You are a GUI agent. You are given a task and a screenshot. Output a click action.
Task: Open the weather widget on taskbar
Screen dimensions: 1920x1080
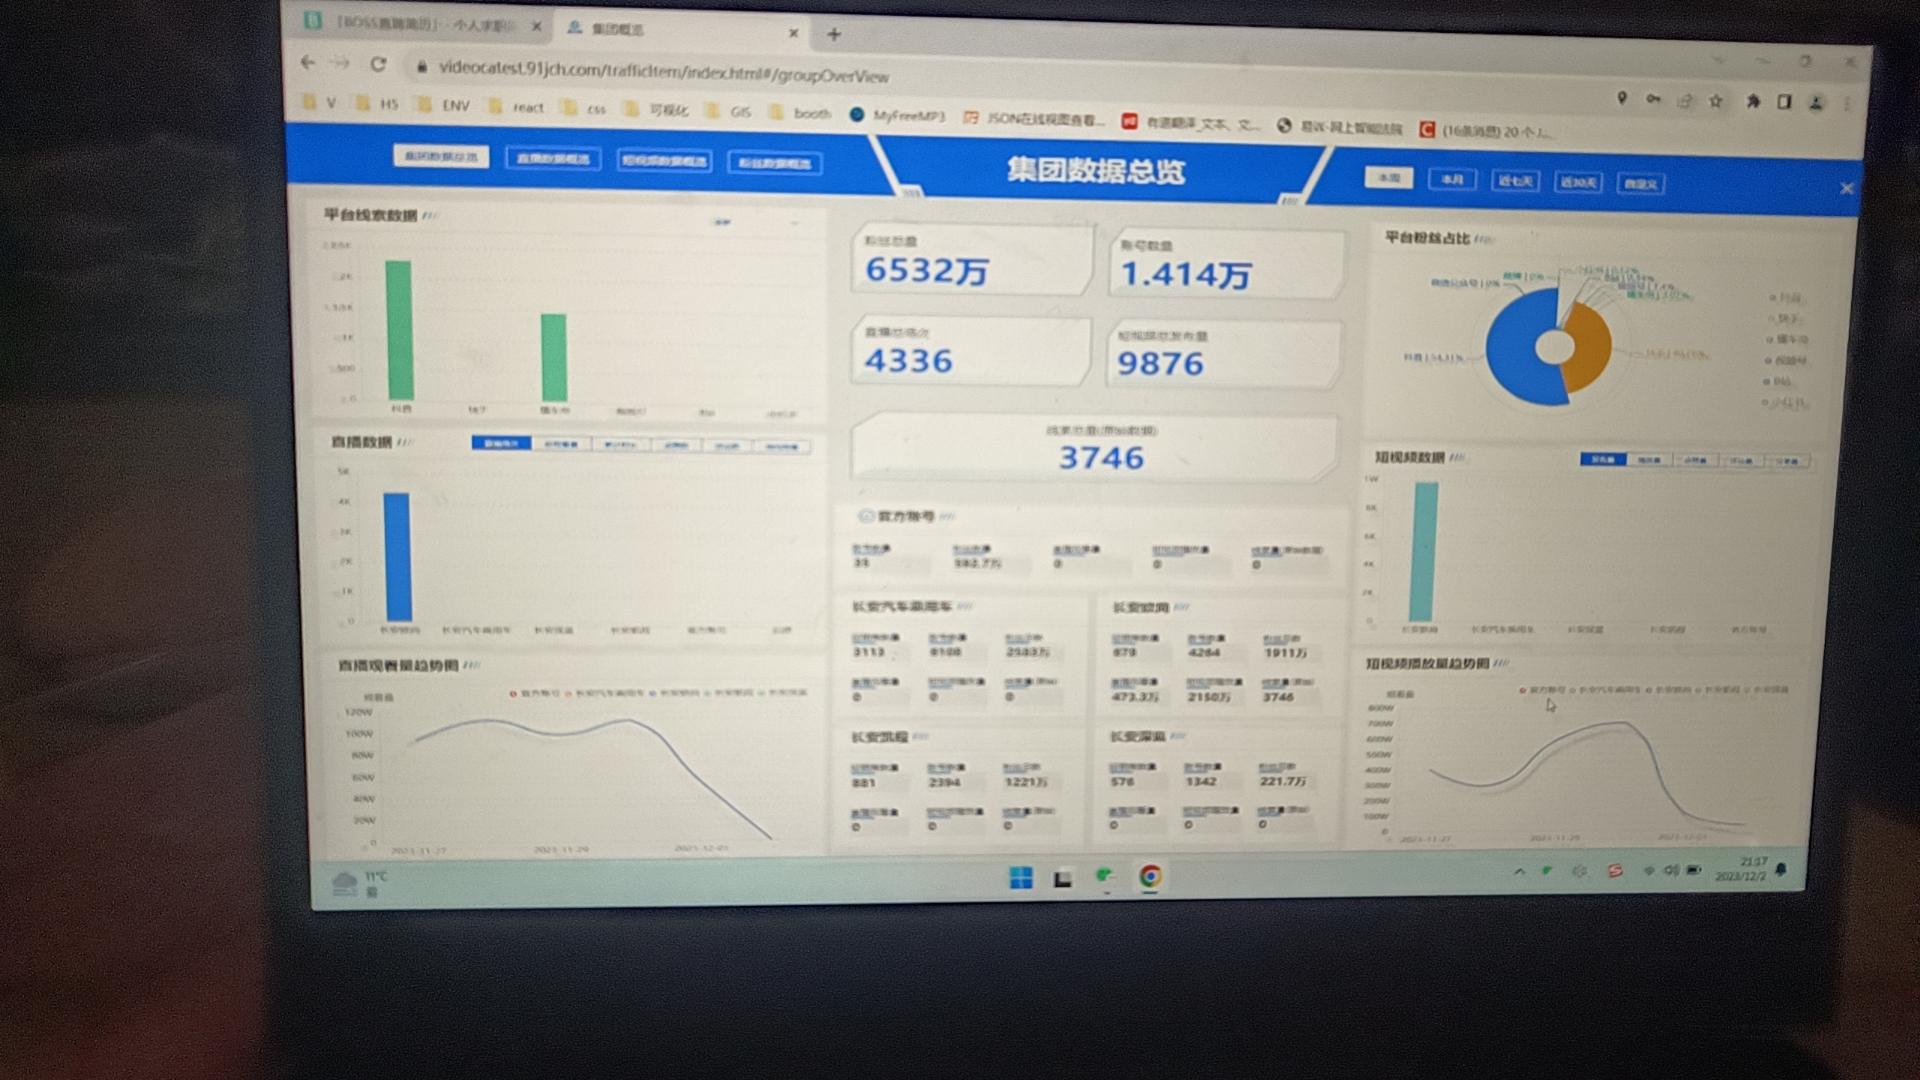(x=359, y=883)
